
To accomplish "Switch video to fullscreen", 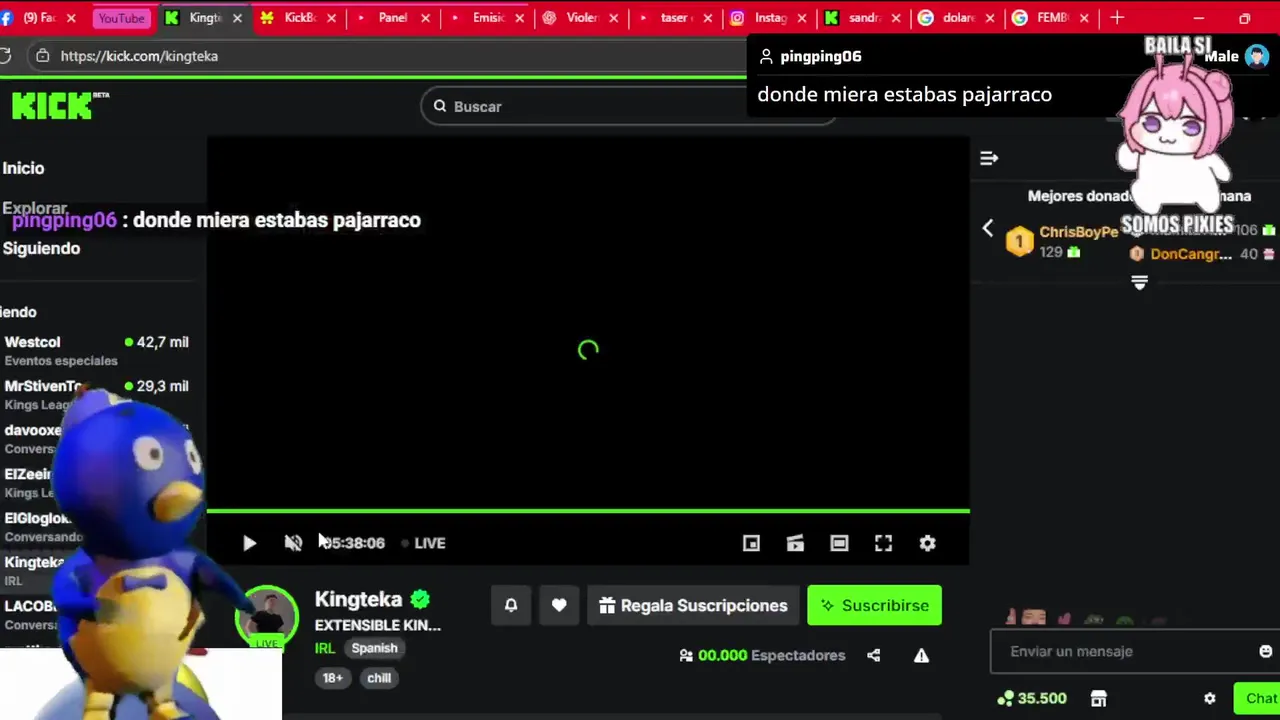I will (883, 543).
